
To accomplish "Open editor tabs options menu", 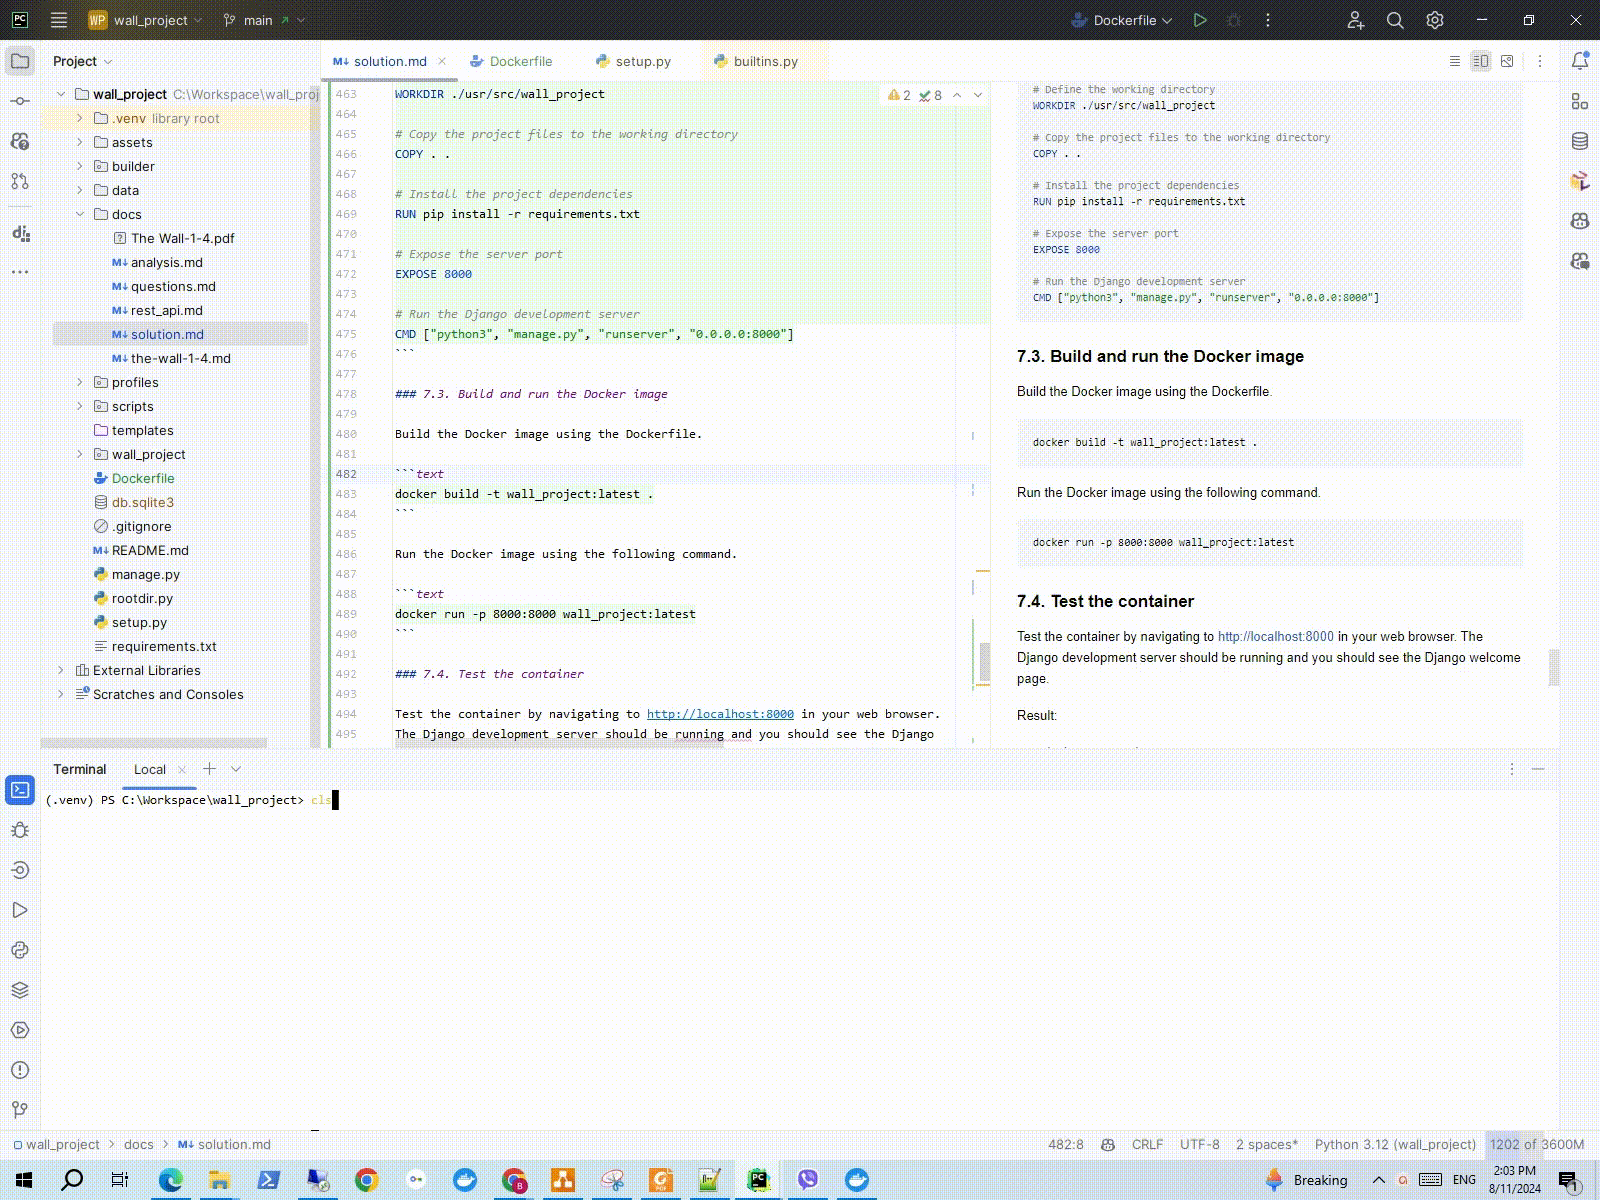I will click(x=1540, y=61).
